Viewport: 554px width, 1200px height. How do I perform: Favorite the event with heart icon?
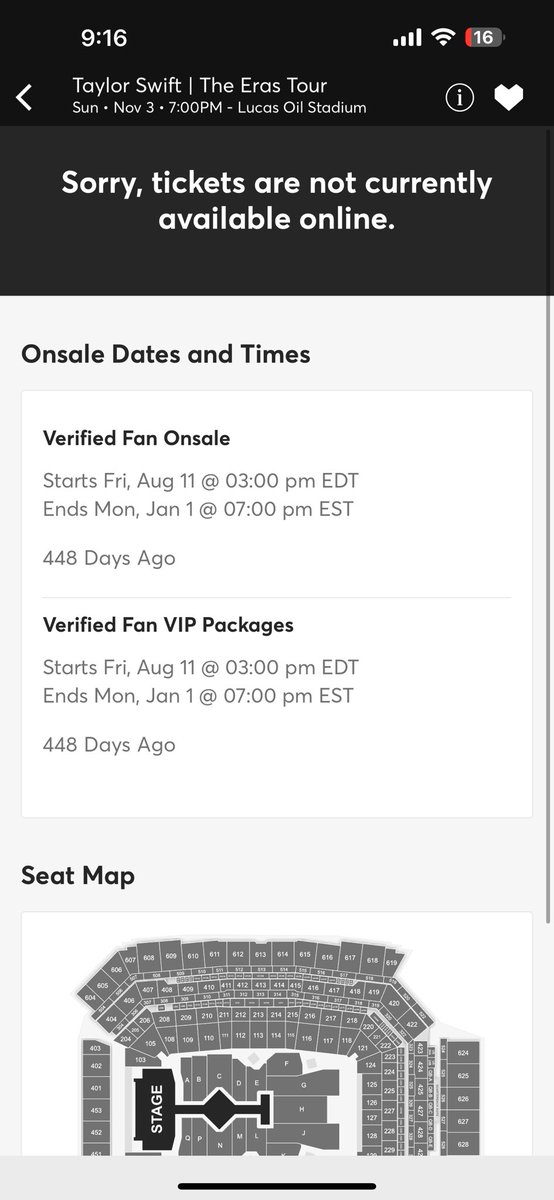509,97
